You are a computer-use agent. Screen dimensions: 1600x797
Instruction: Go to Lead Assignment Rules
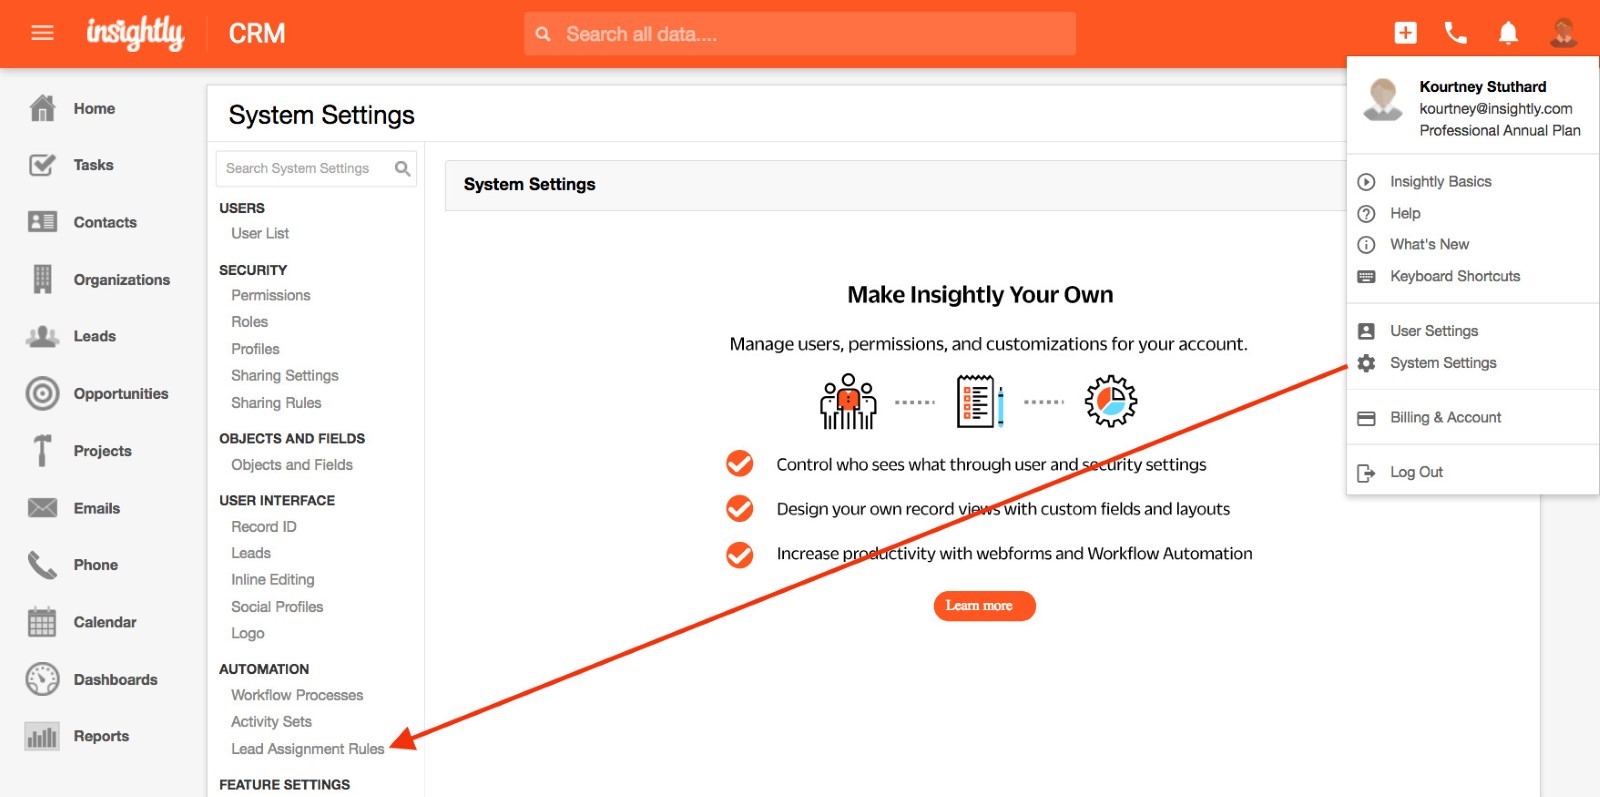tap(308, 749)
